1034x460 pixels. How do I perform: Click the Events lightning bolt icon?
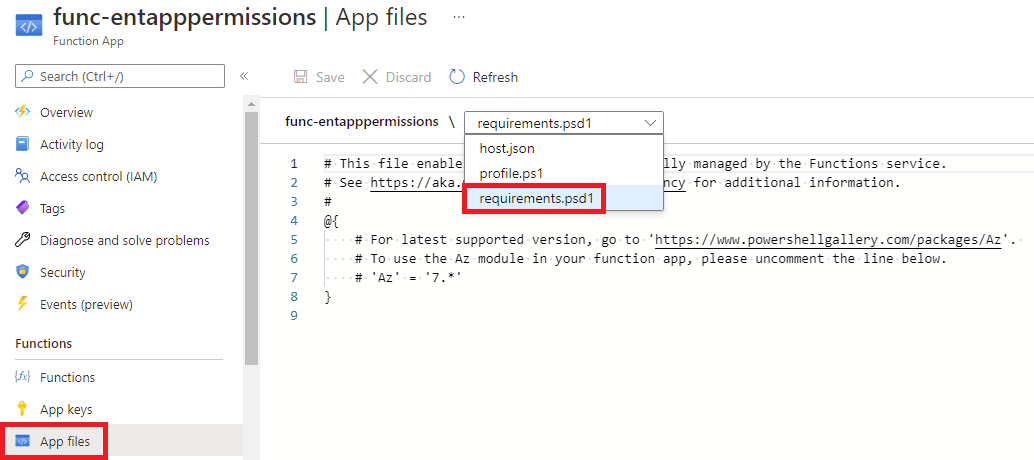coord(23,304)
